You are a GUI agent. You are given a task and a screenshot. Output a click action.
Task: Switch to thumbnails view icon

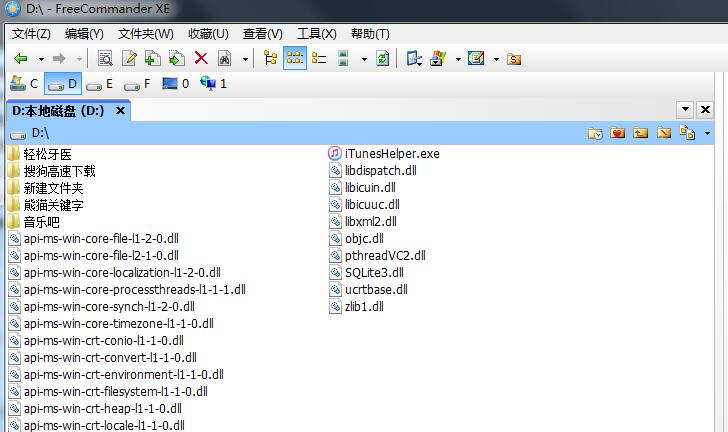(x=343, y=59)
